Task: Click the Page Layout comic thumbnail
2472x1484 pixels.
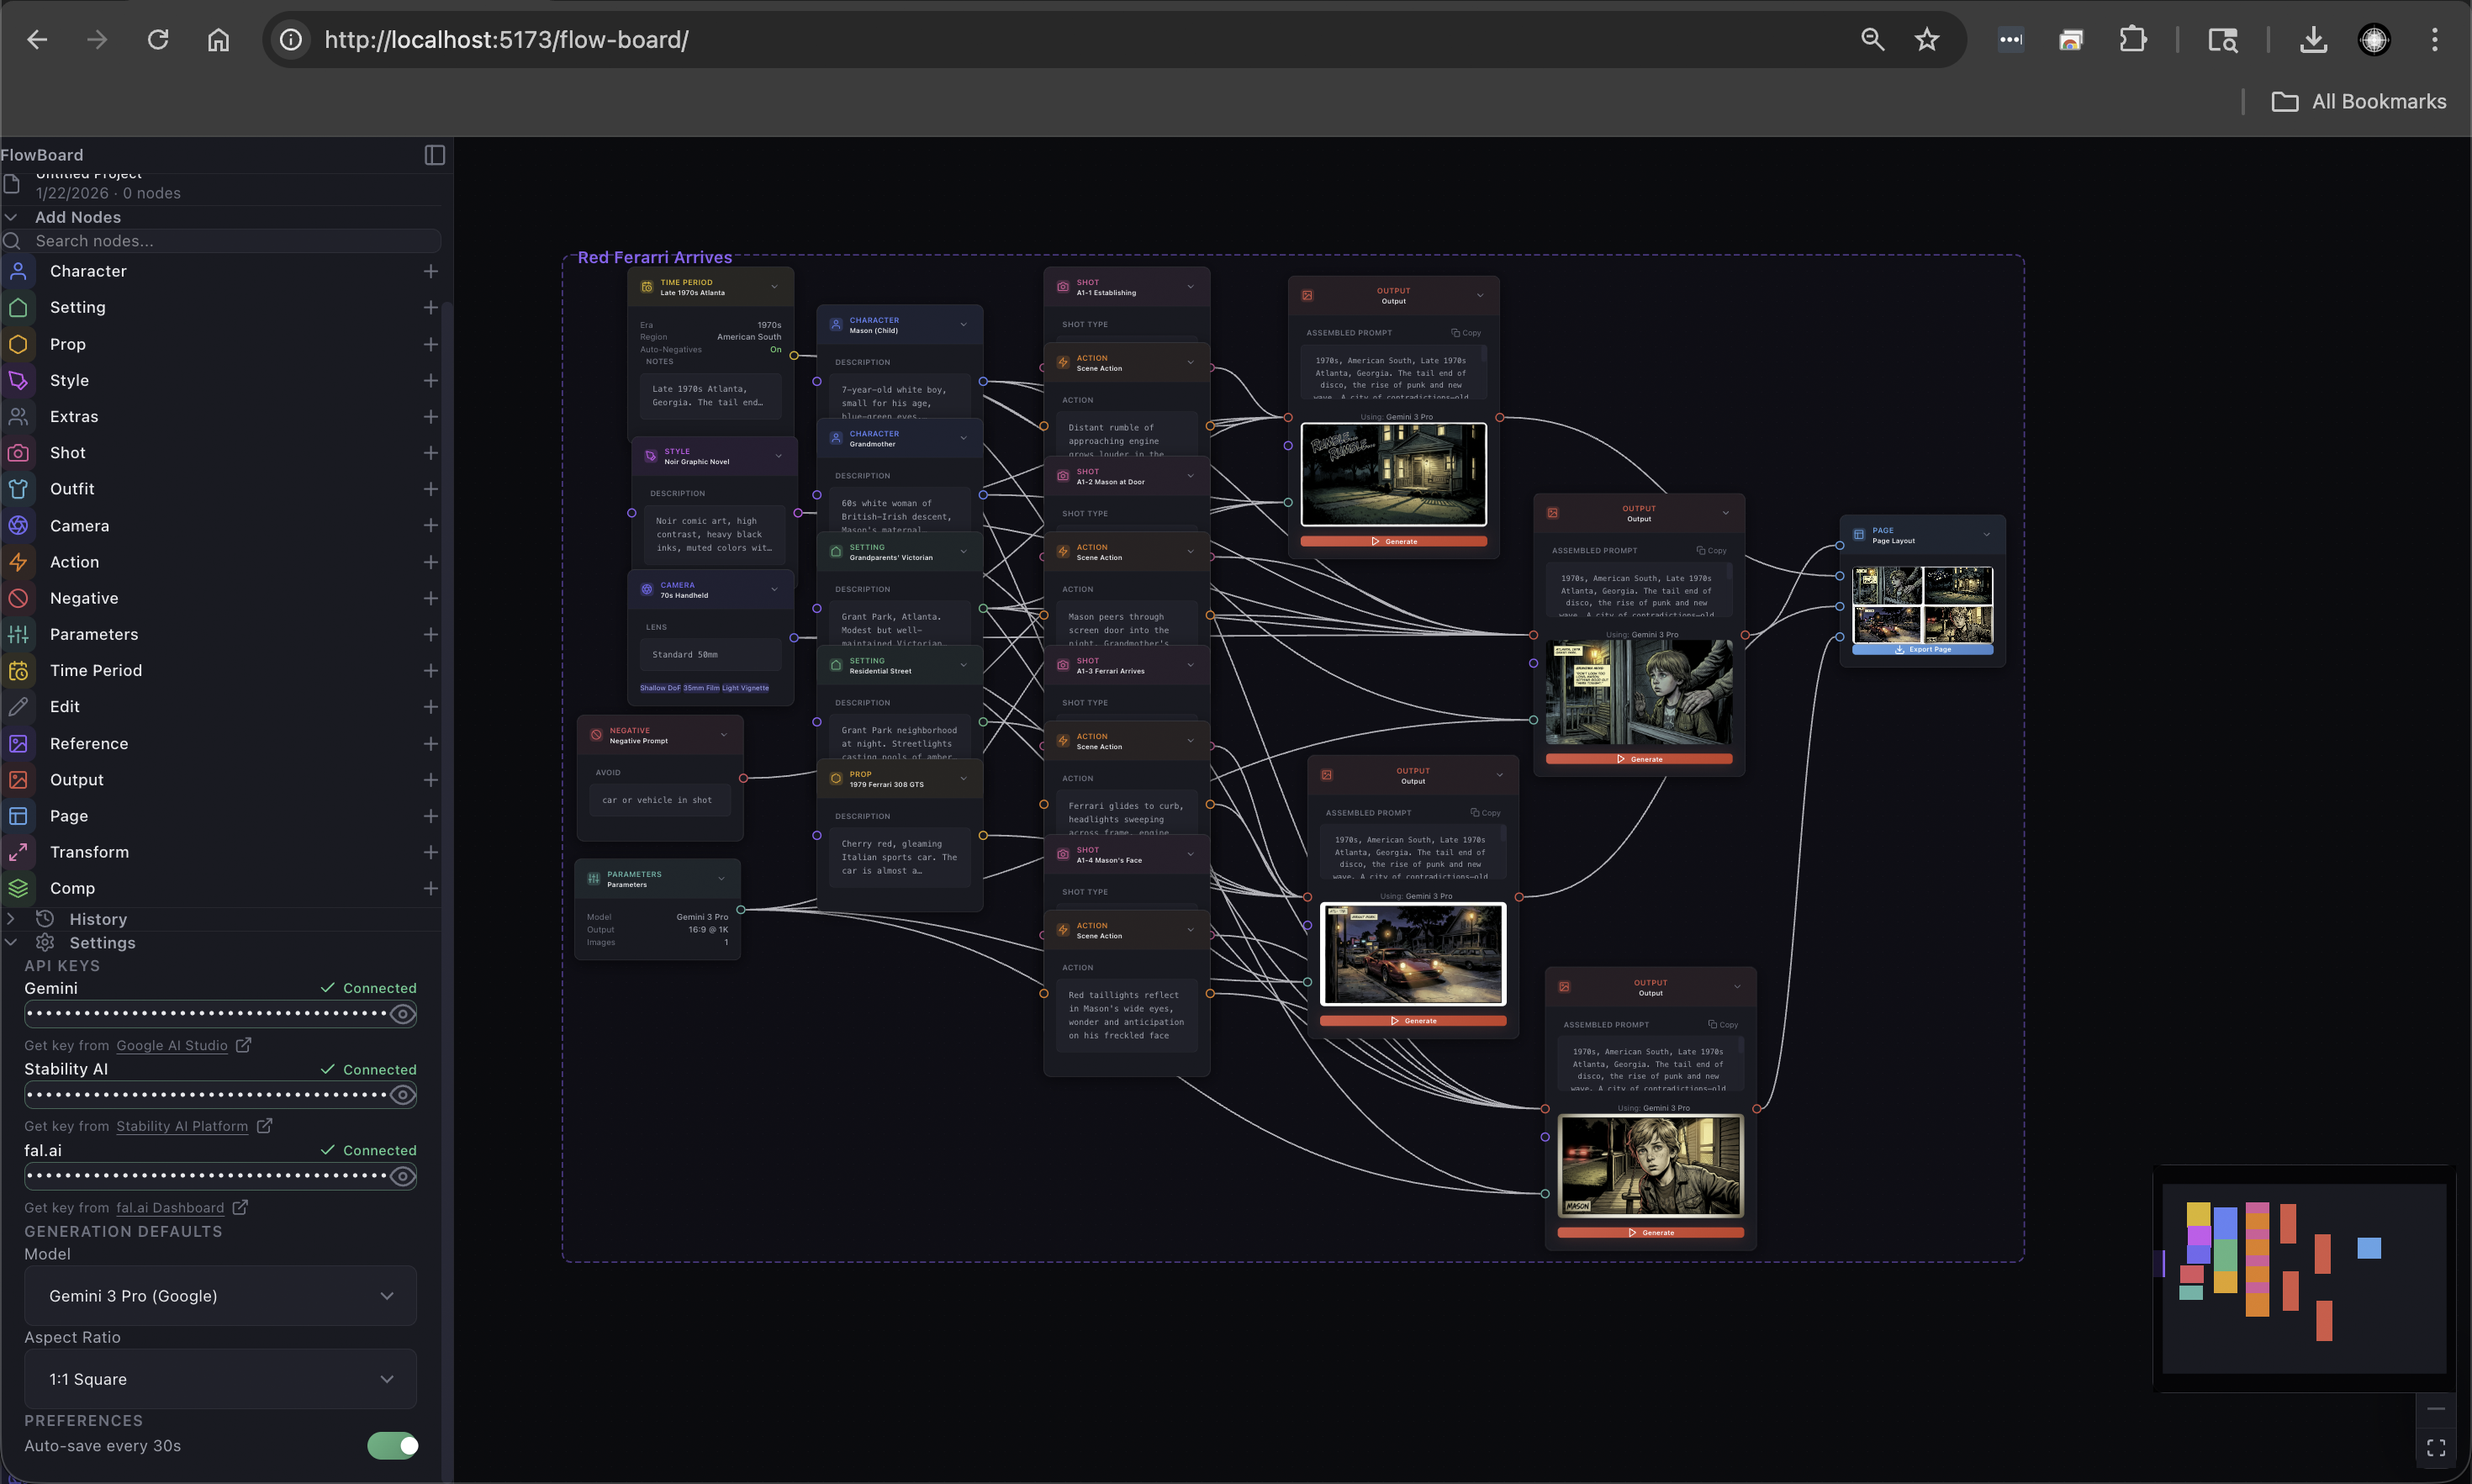Action: [x=1922, y=605]
